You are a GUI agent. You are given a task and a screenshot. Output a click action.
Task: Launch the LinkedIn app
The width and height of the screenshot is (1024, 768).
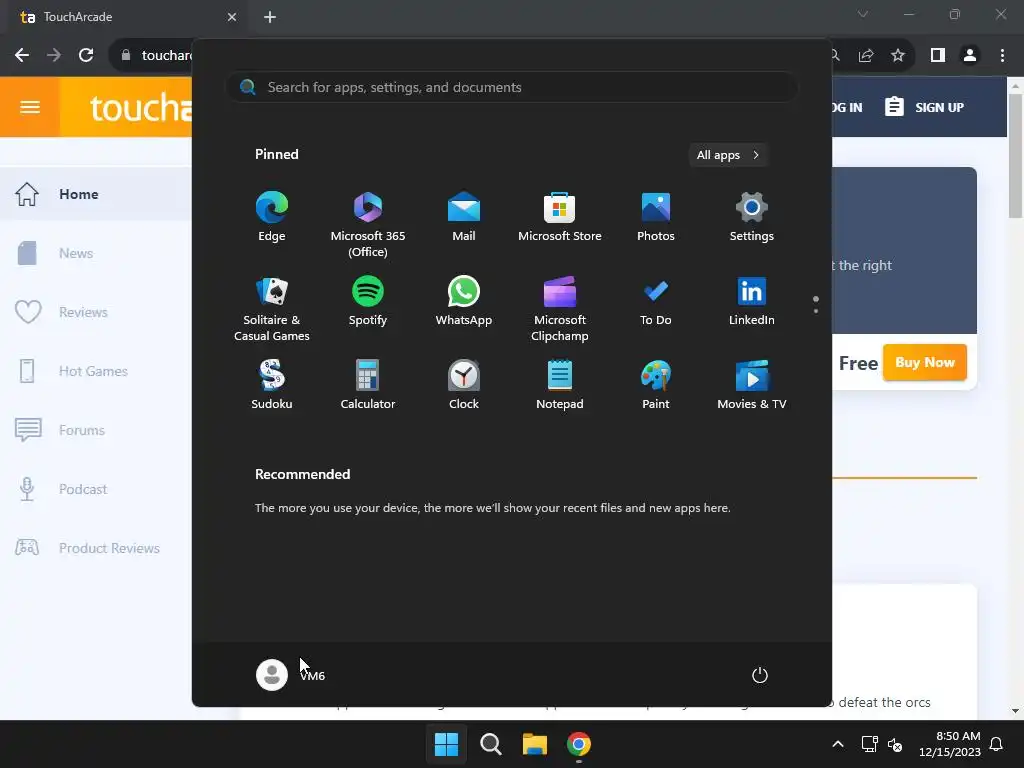click(x=752, y=301)
